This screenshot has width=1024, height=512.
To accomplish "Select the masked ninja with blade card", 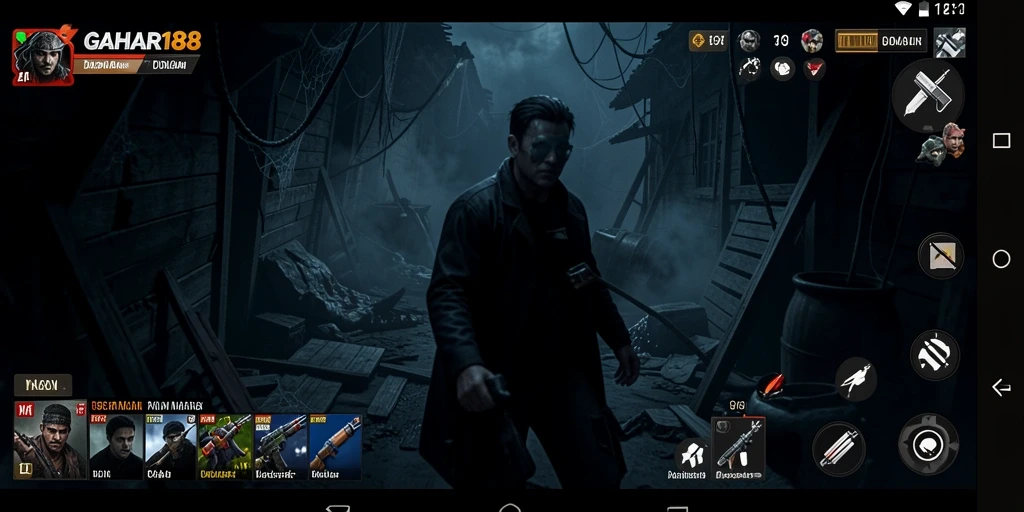I will 170,447.
